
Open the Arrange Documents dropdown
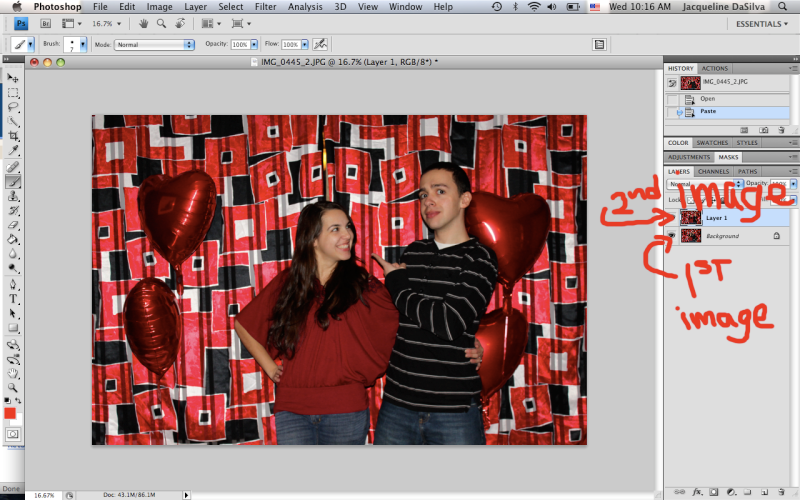pos(211,23)
